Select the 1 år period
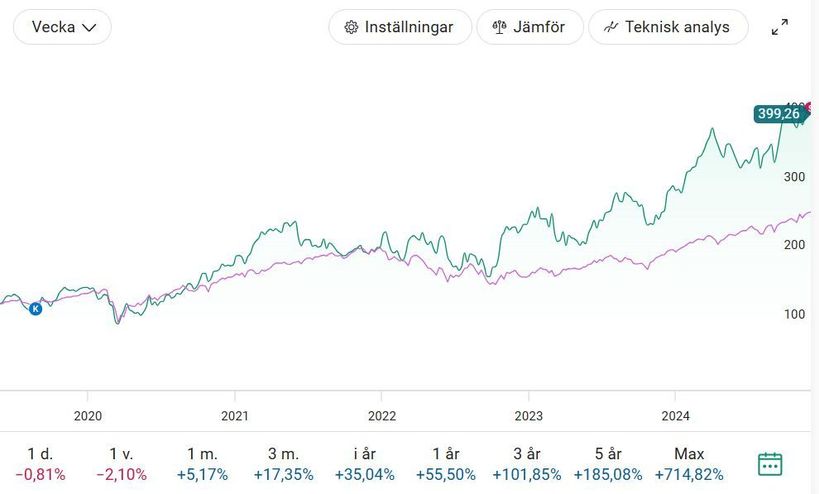This screenshot has height=494, width=819. click(447, 464)
